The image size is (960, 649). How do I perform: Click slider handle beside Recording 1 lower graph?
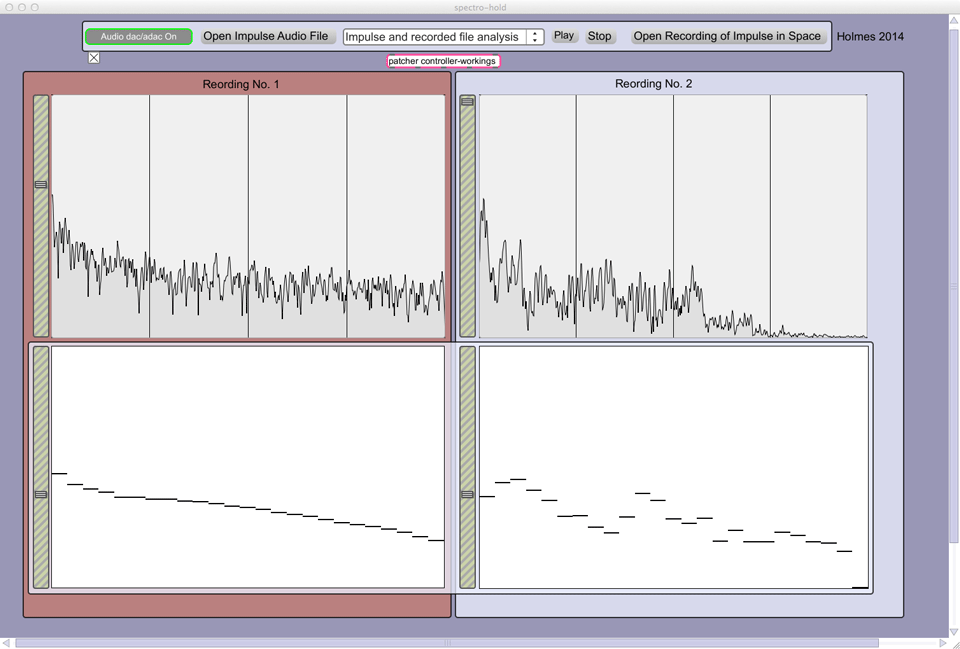coord(41,494)
